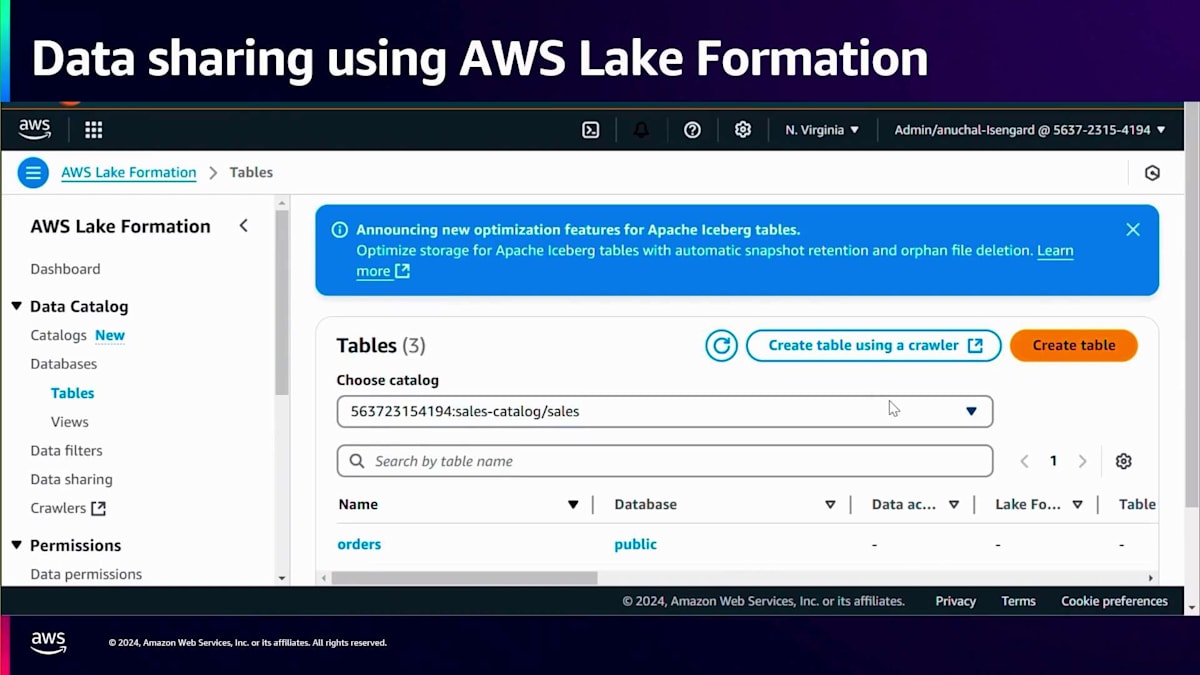Open the Choose catalog dropdown
This screenshot has width=1200, height=675.
click(665, 411)
